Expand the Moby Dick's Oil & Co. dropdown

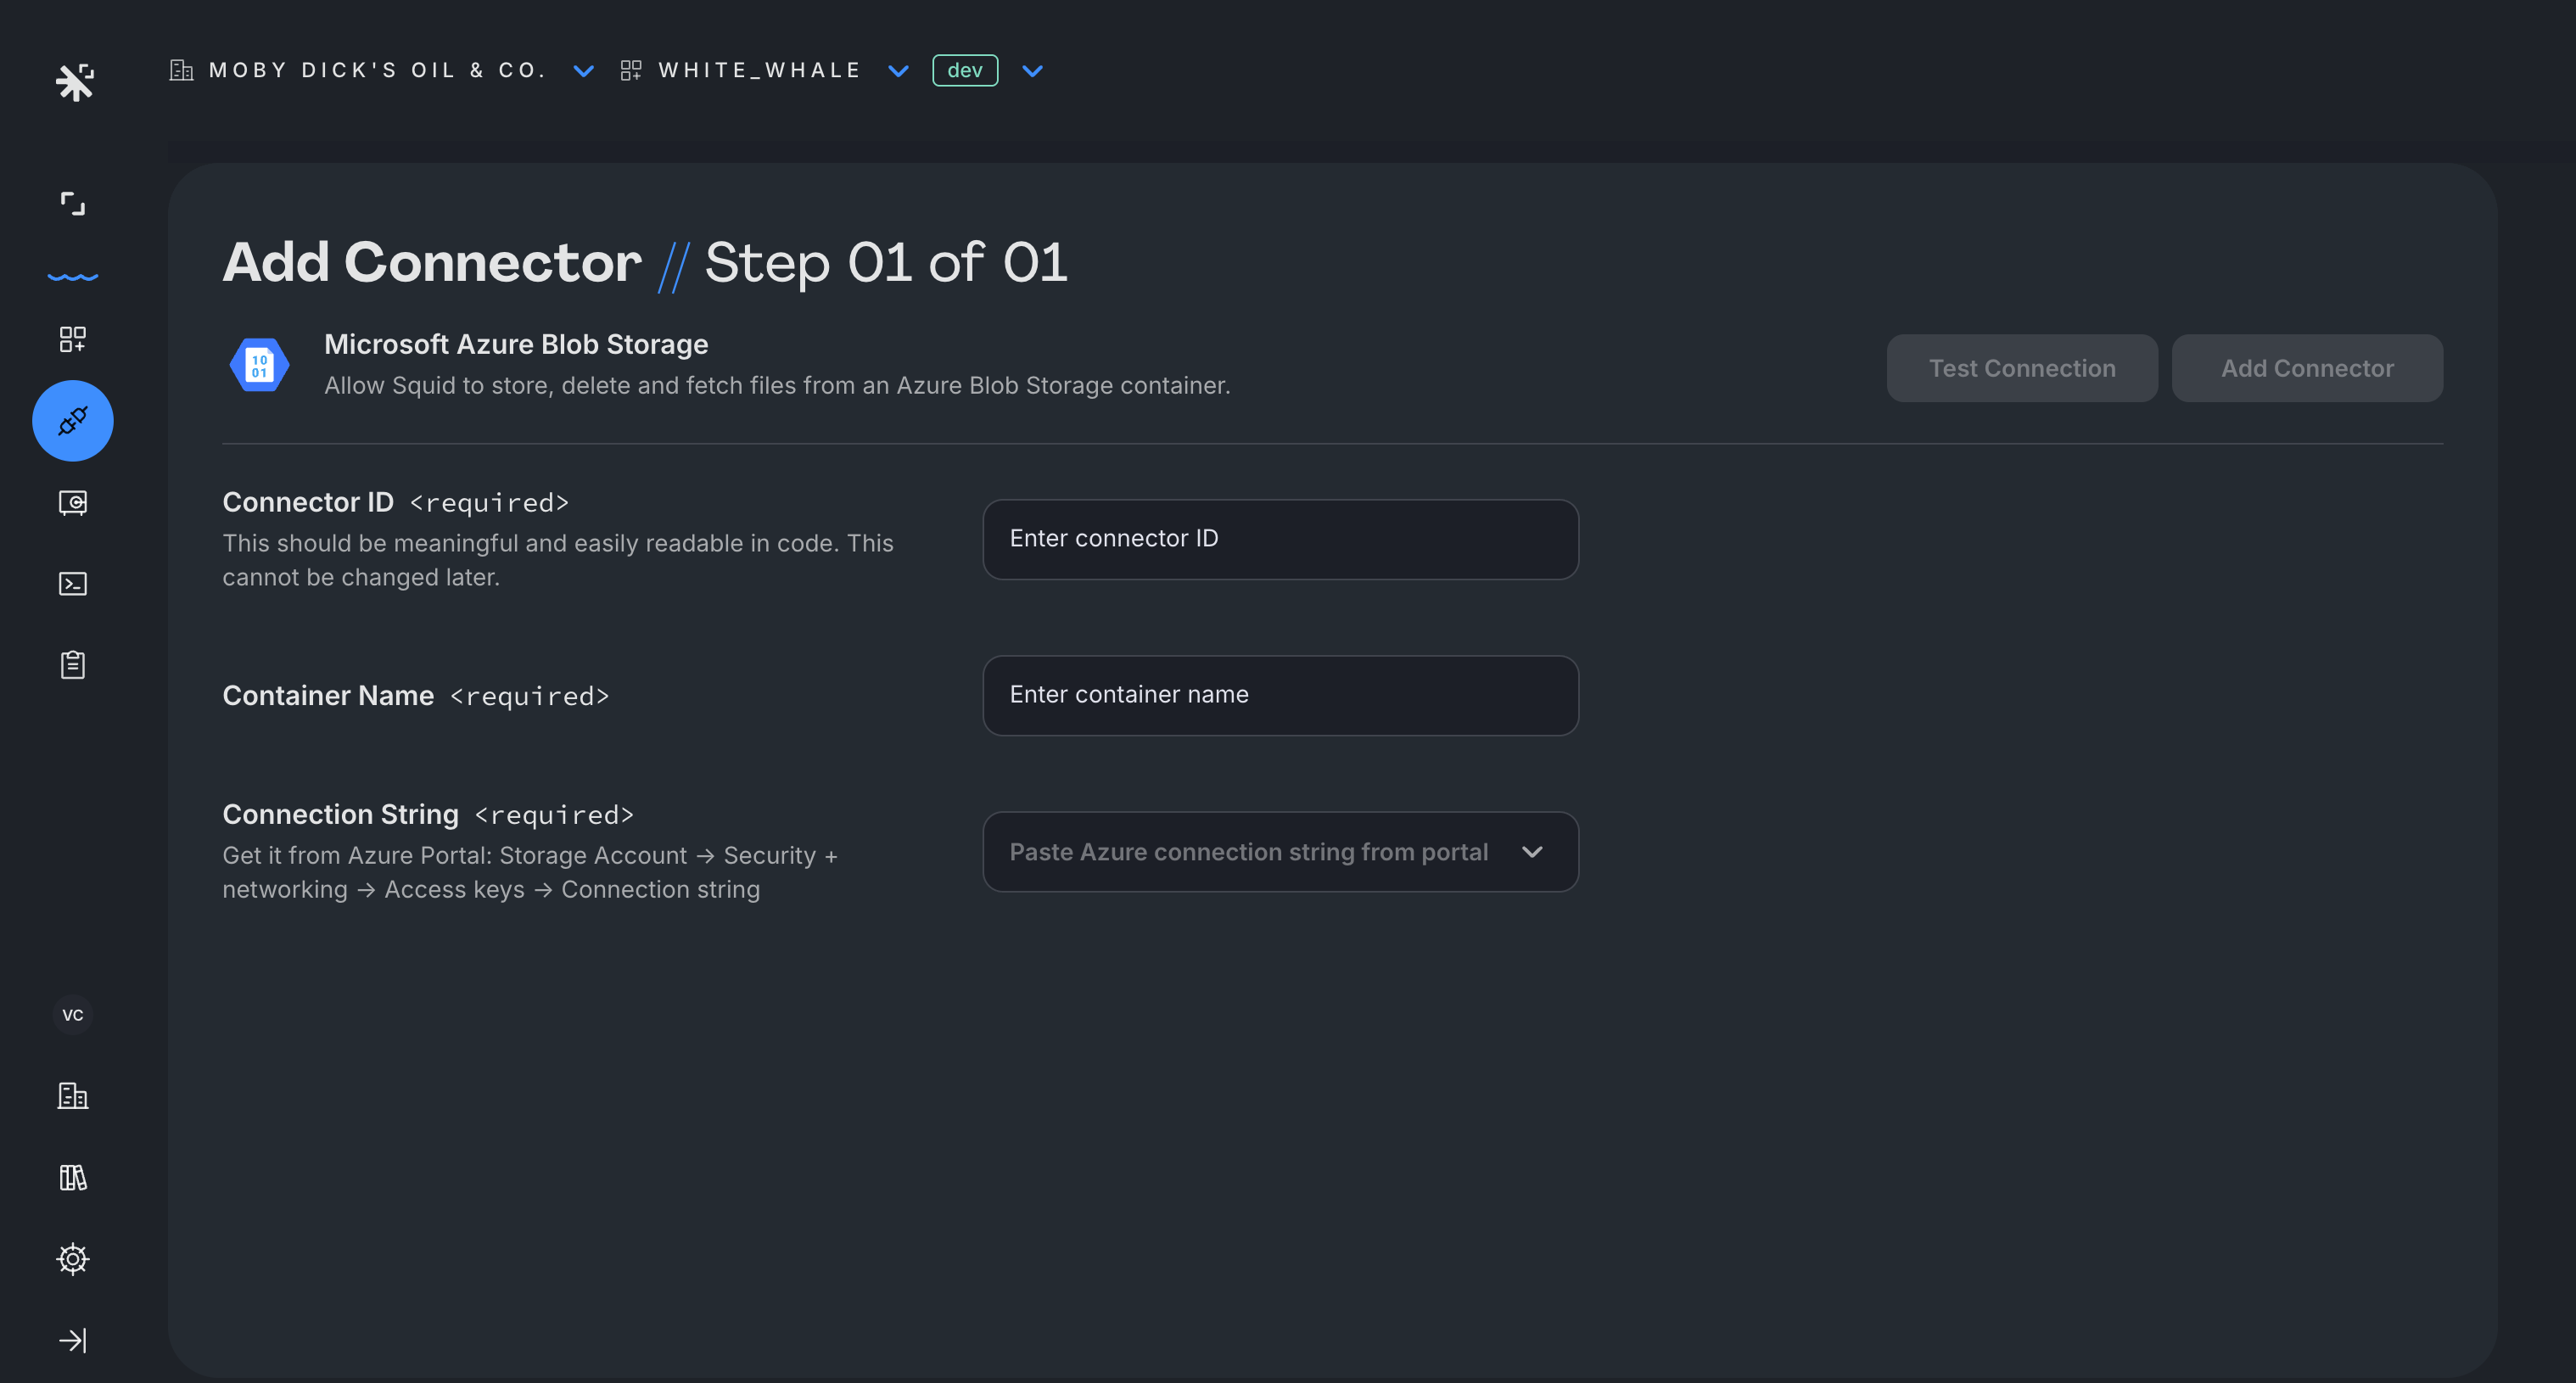[584, 71]
